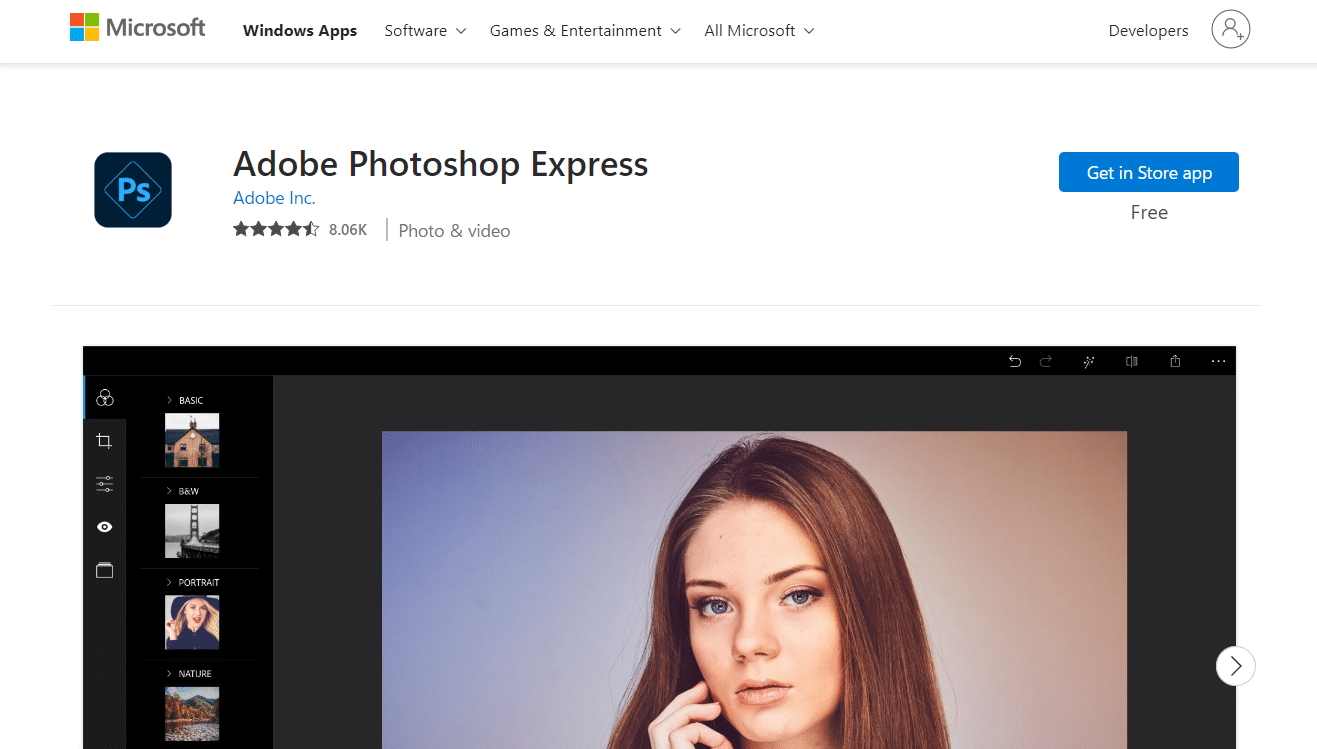Open the Photo & video category link

click(454, 231)
